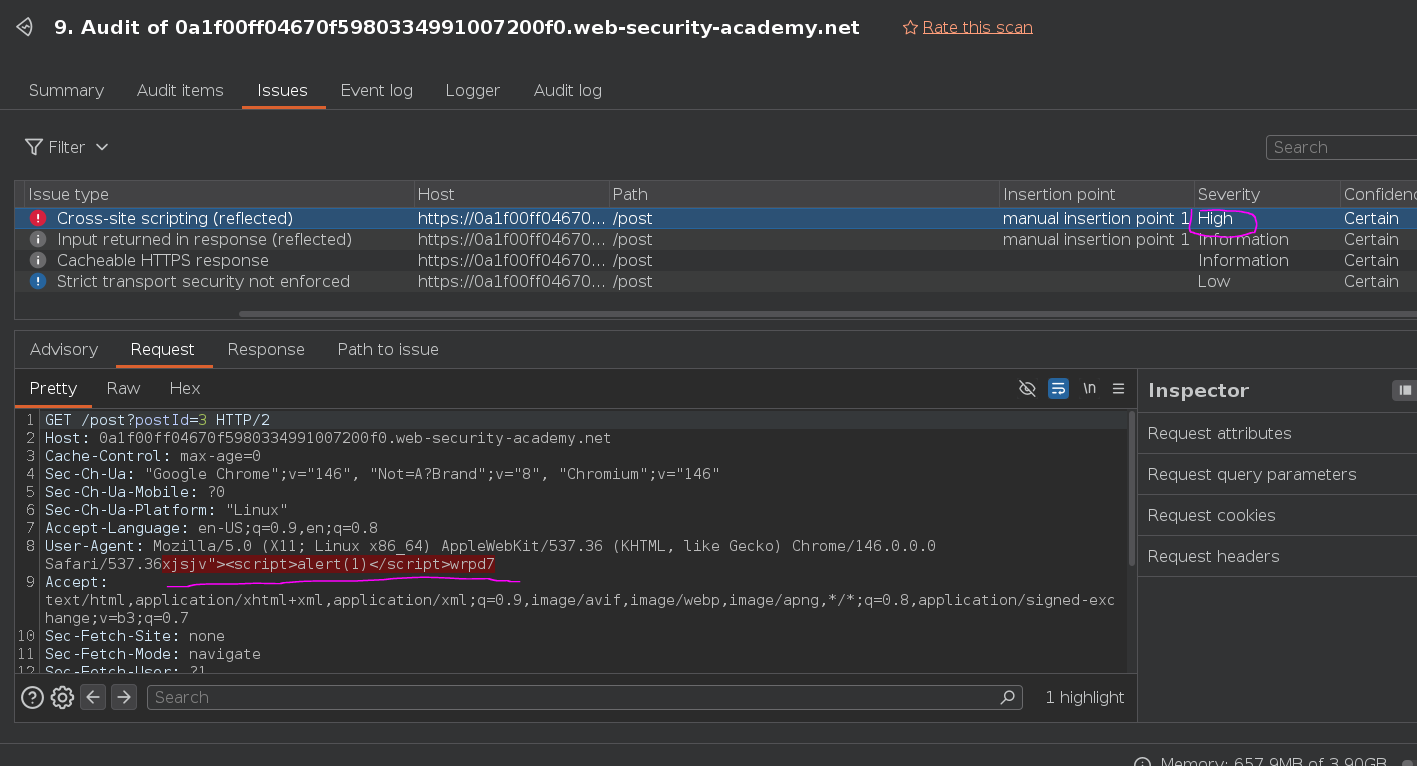This screenshot has height=766, width=1417.
Task: Click red high-severity icon on Cross-site scripting row
Action: (38, 218)
